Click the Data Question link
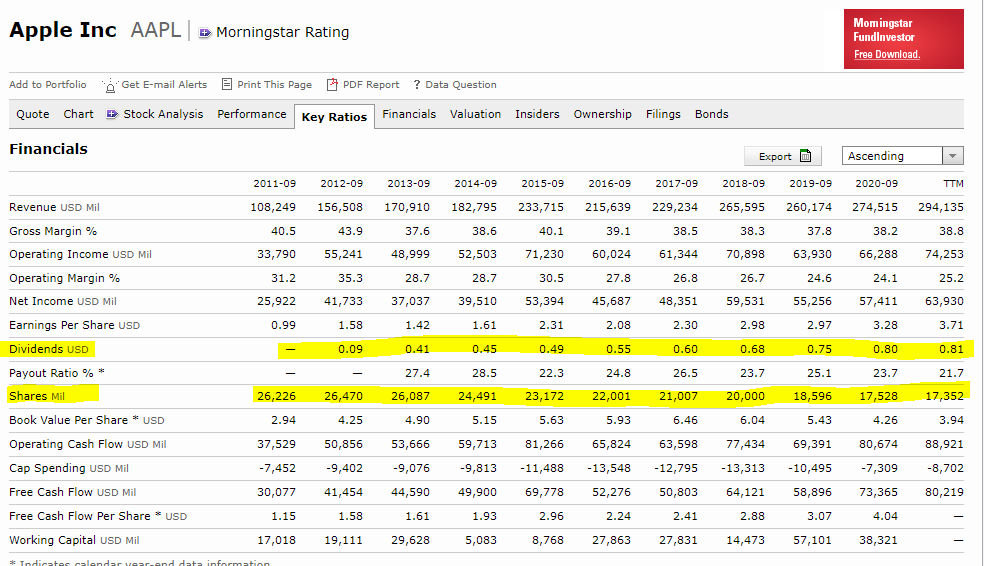 point(461,85)
